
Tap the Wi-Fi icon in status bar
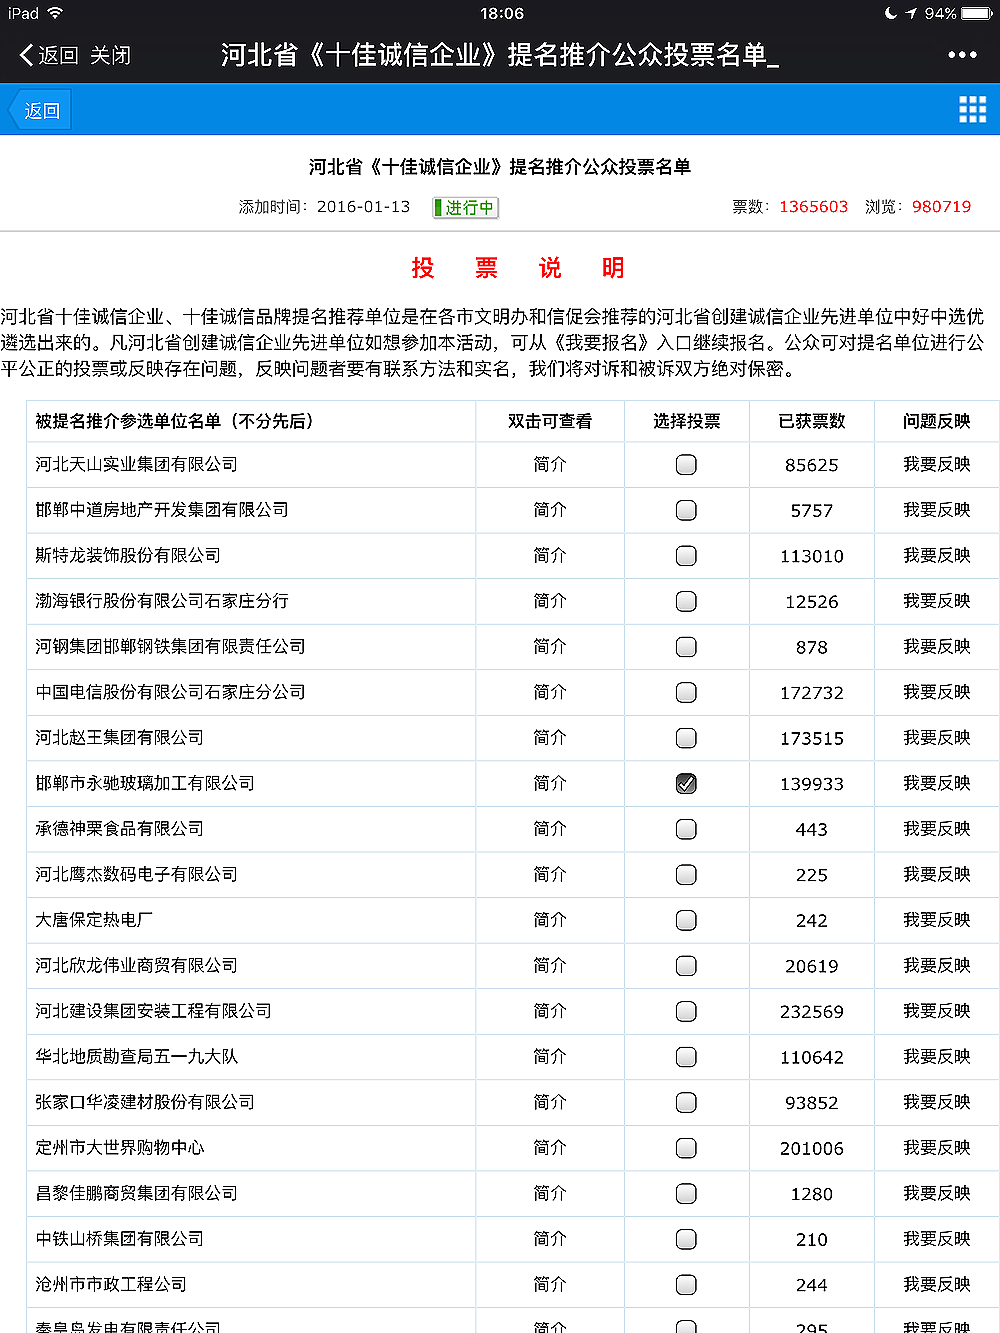55,13
